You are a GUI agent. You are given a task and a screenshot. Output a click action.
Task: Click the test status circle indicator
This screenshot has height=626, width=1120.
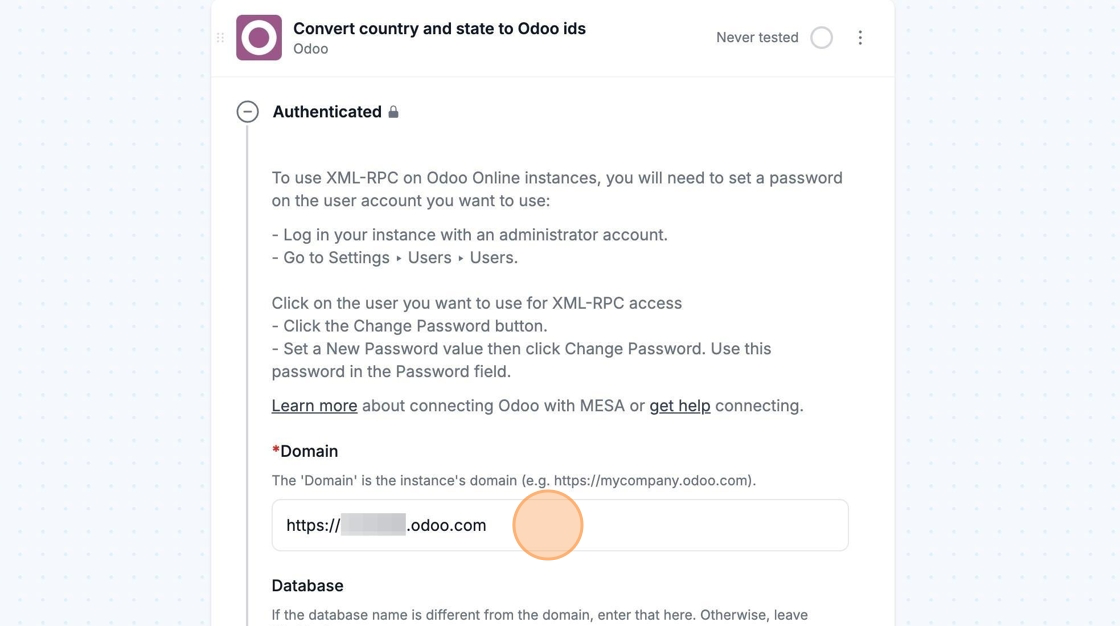(821, 38)
